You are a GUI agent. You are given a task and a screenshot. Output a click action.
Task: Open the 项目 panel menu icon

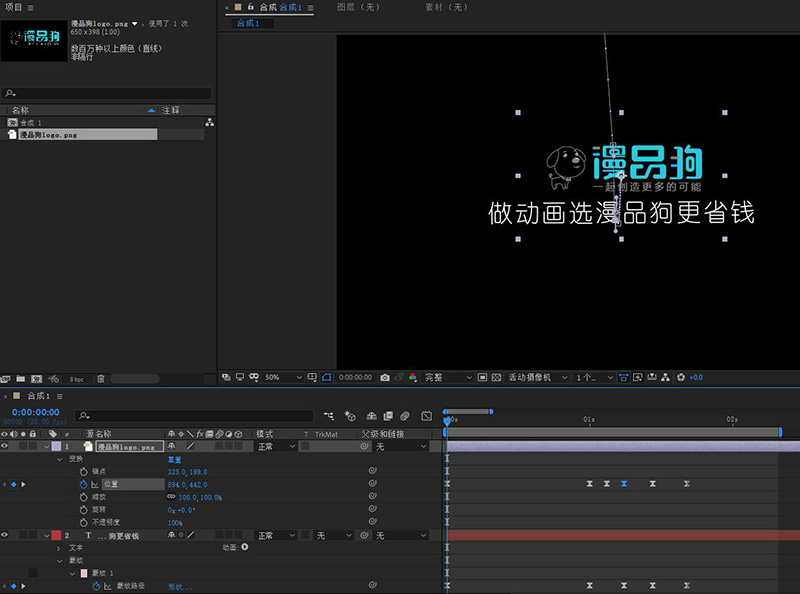(31, 8)
